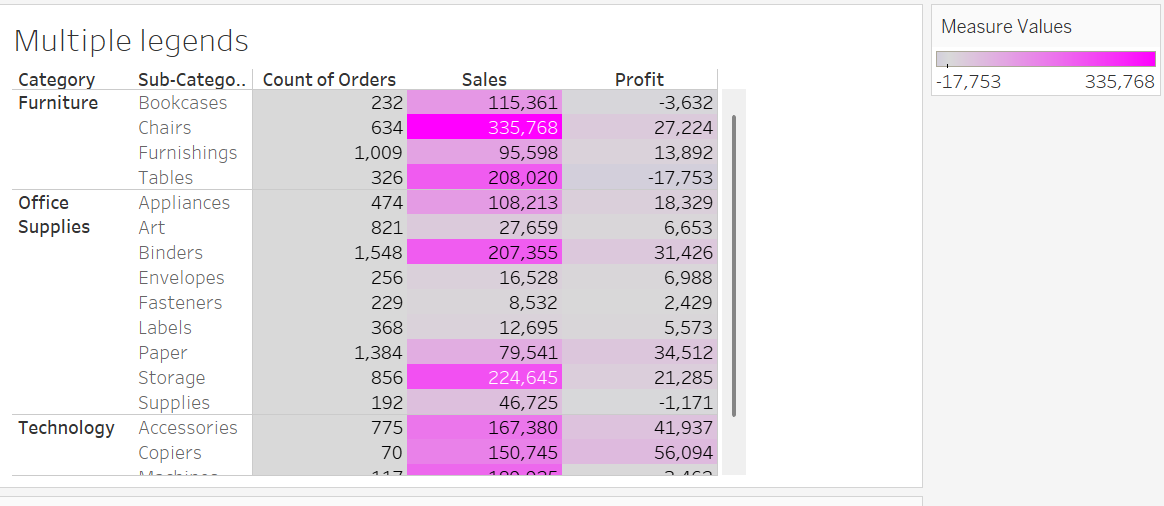Click the Storage sales cell 224,645

(x=485, y=378)
